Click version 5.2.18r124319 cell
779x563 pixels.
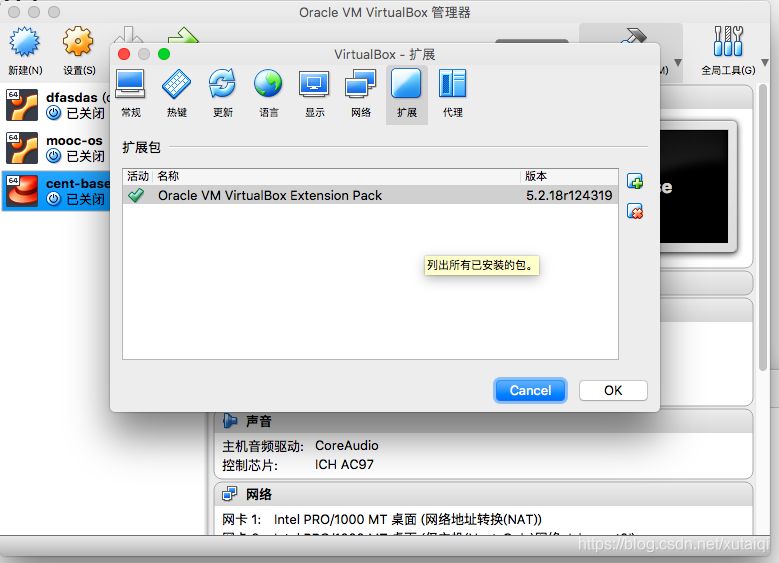(569, 195)
